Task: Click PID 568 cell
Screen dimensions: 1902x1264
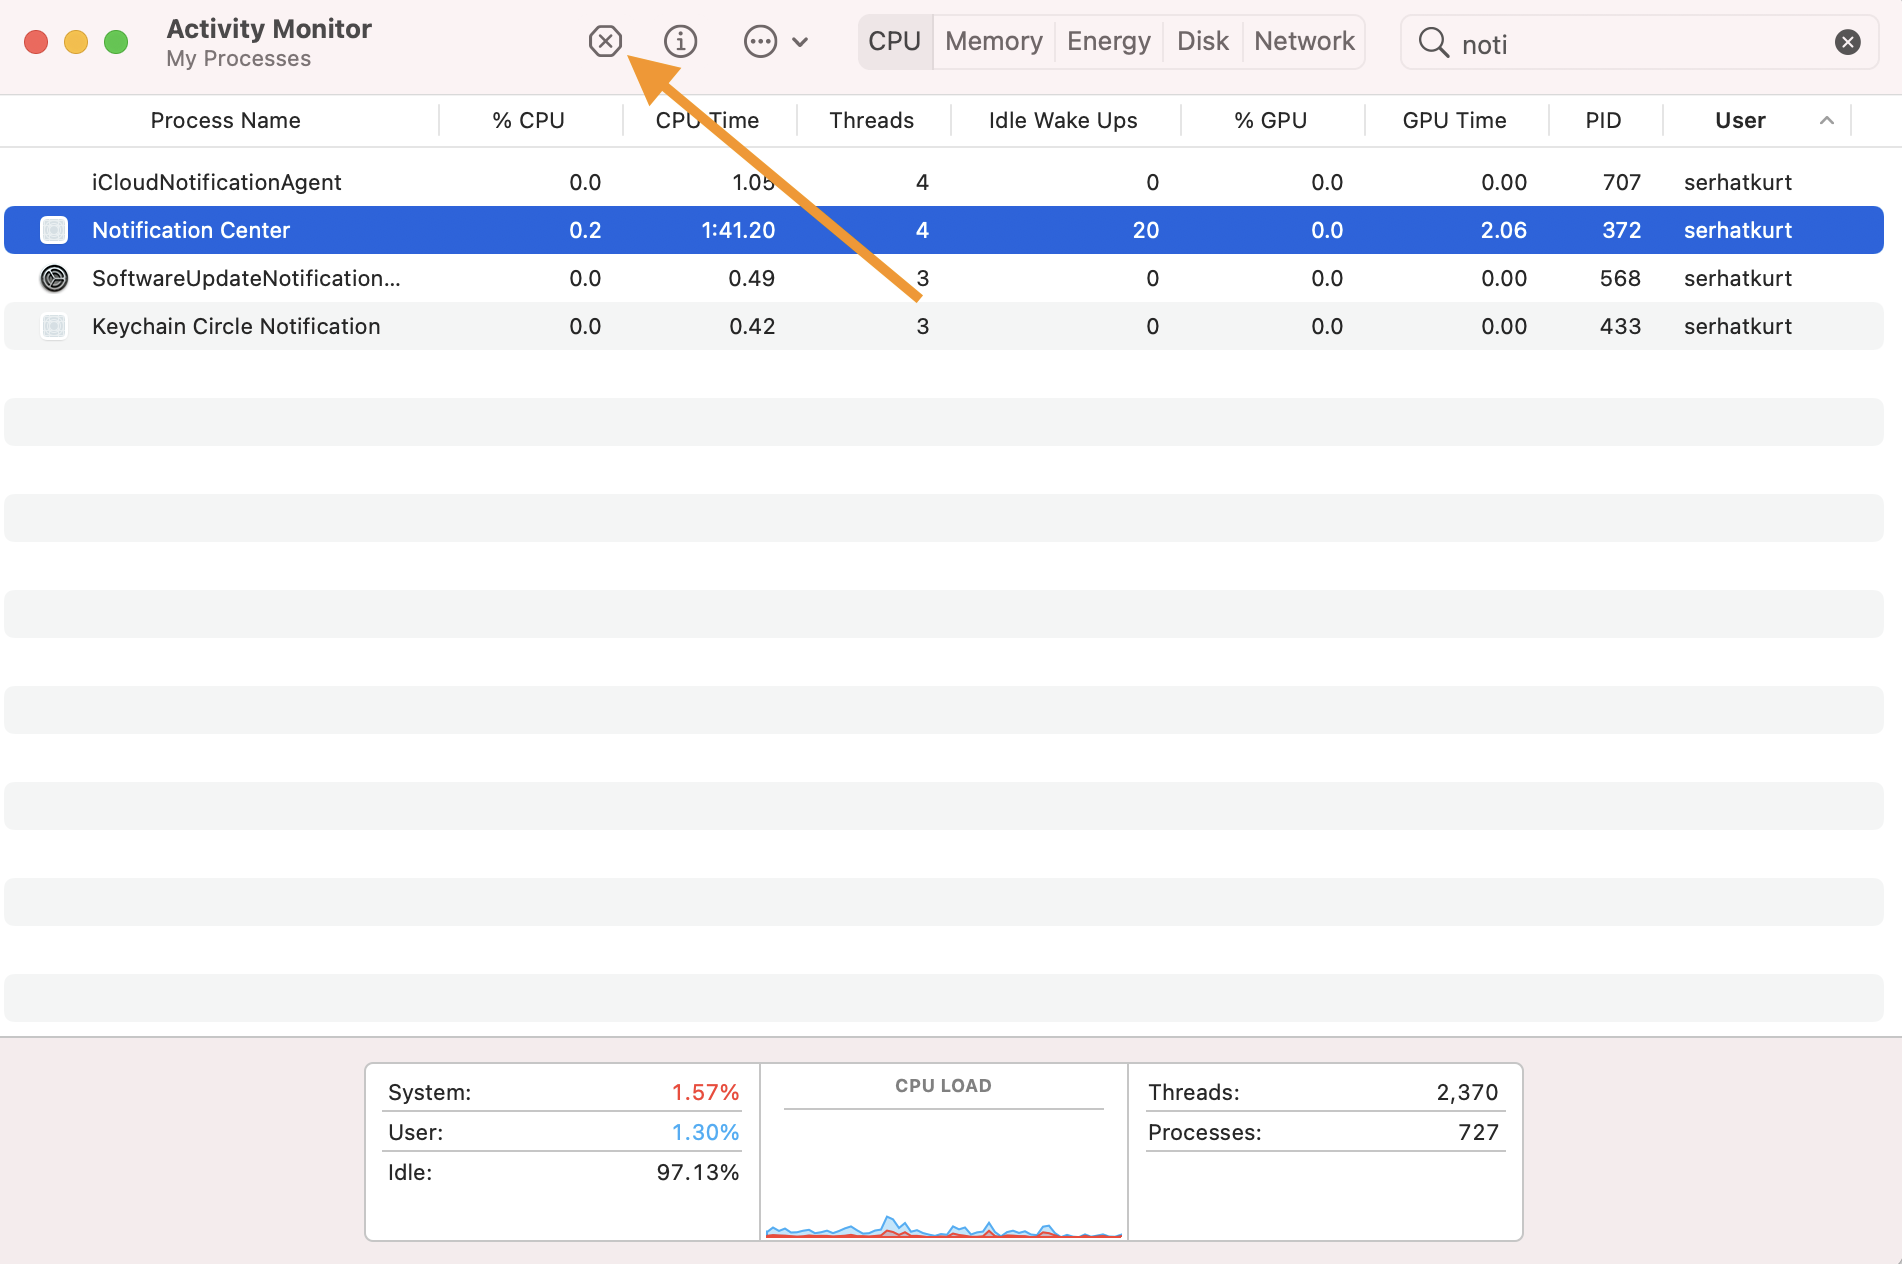Action: [x=1620, y=278]
